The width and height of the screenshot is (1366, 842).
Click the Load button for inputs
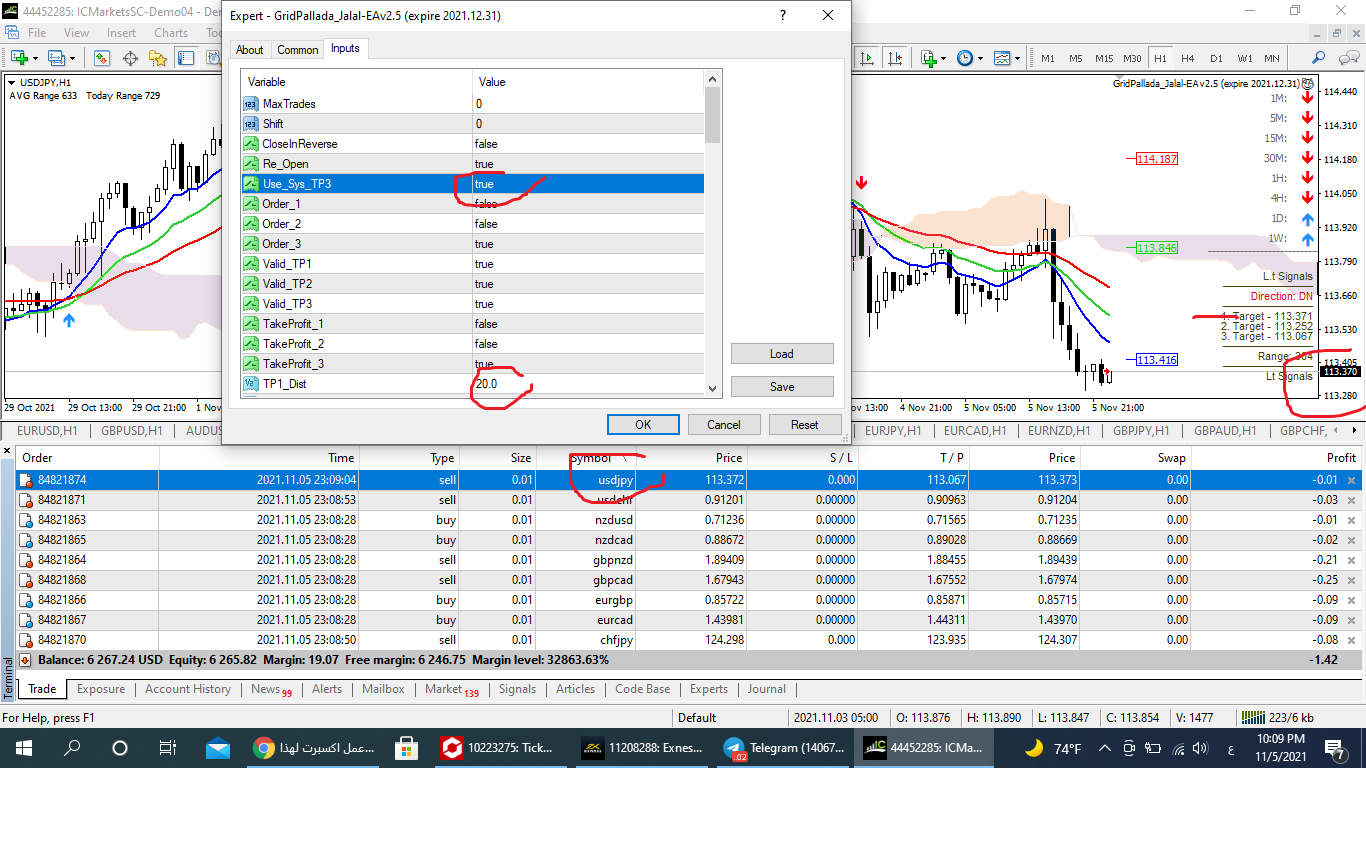pos(781,354)
